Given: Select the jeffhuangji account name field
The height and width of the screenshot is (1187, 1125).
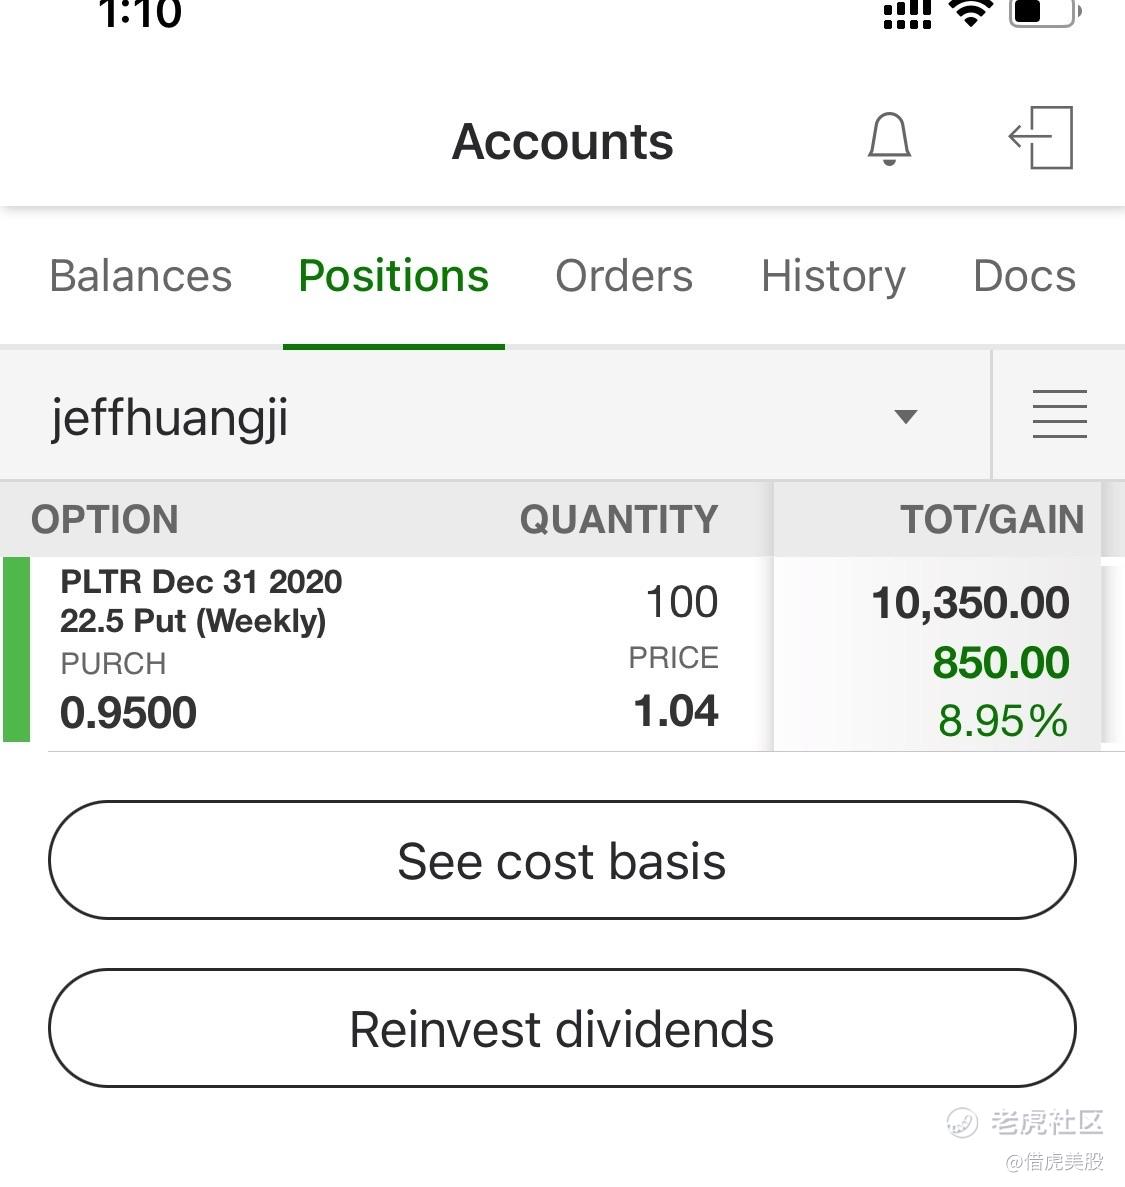Looking at the screenshot, I should click(x=170, y=416).
